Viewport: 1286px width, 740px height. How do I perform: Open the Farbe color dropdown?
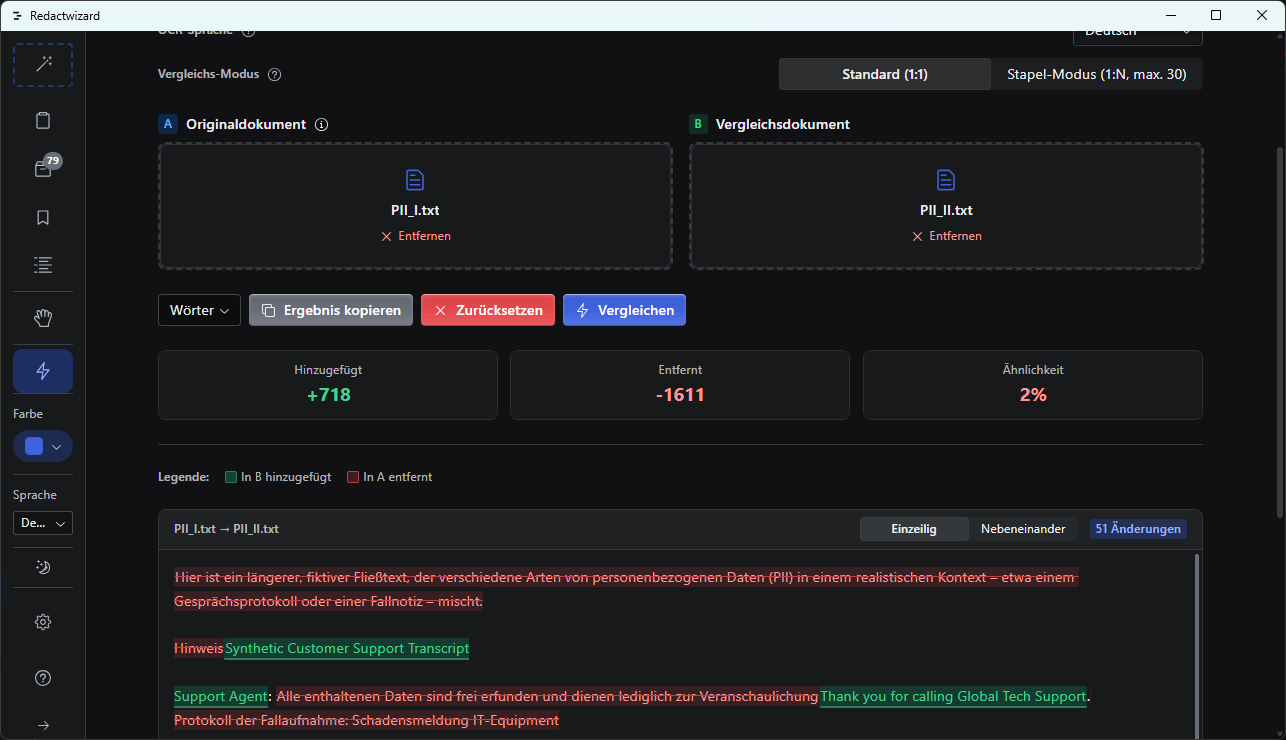pos(43,446)
